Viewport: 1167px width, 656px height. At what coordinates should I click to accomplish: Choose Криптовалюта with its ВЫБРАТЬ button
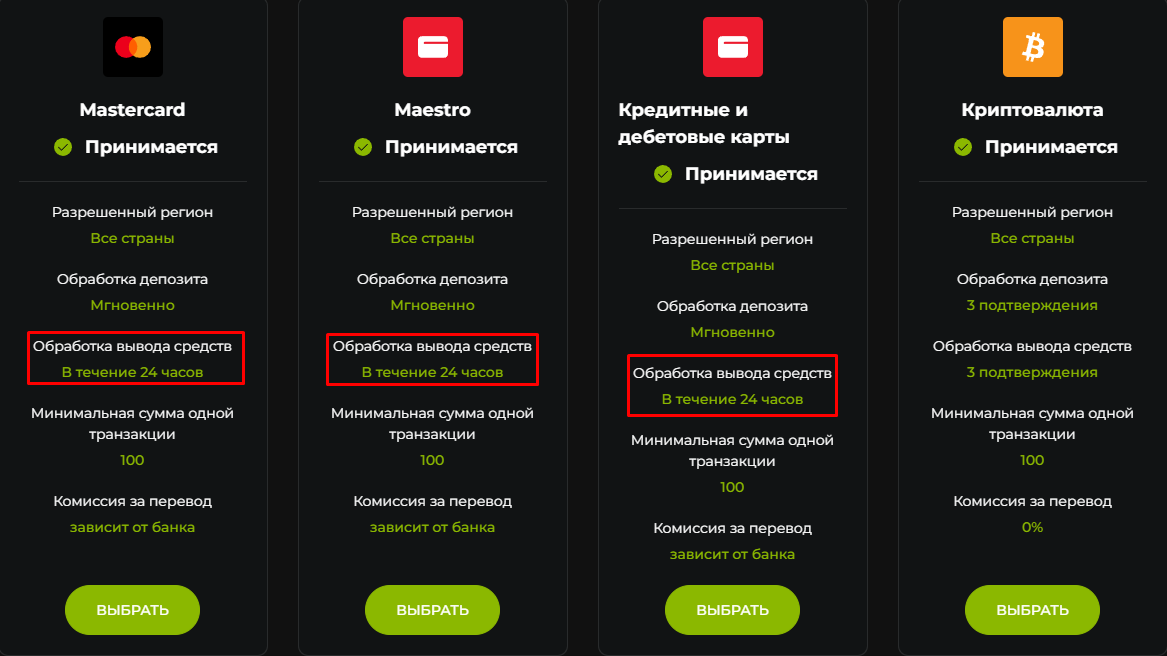pyautogui.click(x=1032, y=610)
